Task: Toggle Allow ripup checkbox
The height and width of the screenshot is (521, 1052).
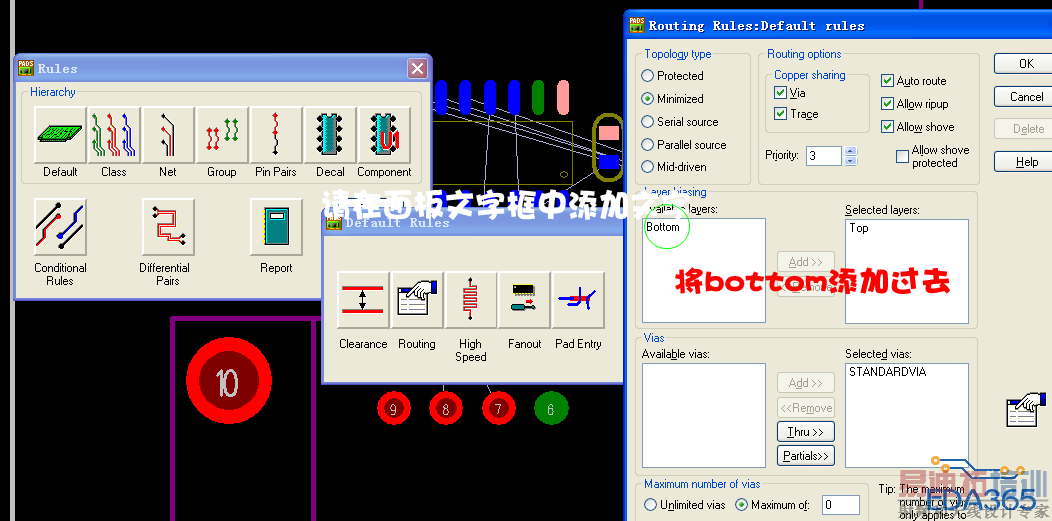Action: point(887,104)
